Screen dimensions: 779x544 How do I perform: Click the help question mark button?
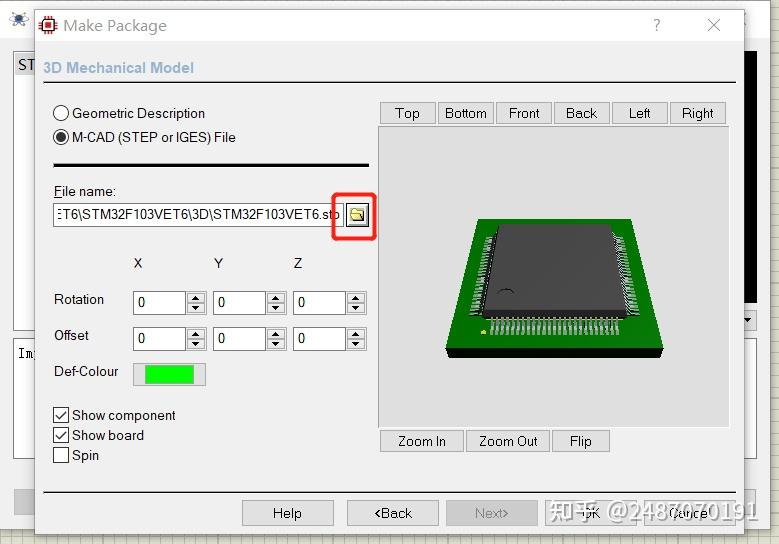(657, 25)
